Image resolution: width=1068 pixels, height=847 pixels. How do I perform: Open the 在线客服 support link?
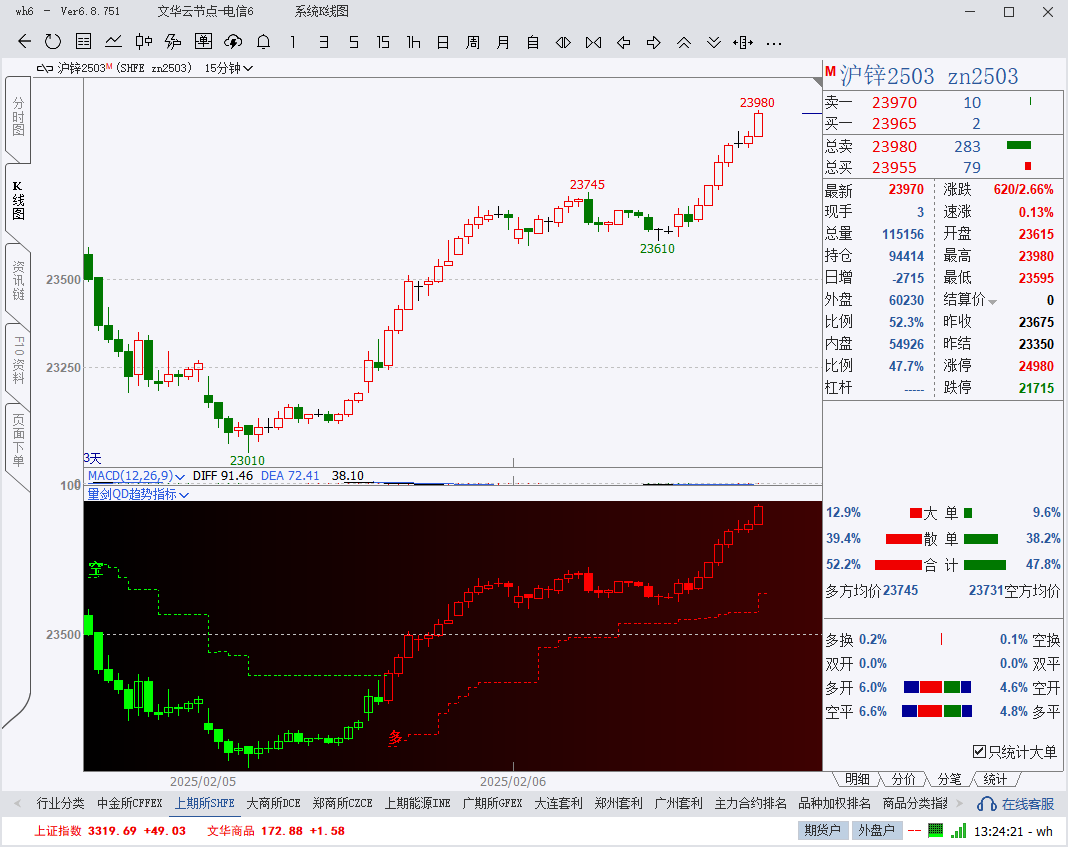(1018, 803)
